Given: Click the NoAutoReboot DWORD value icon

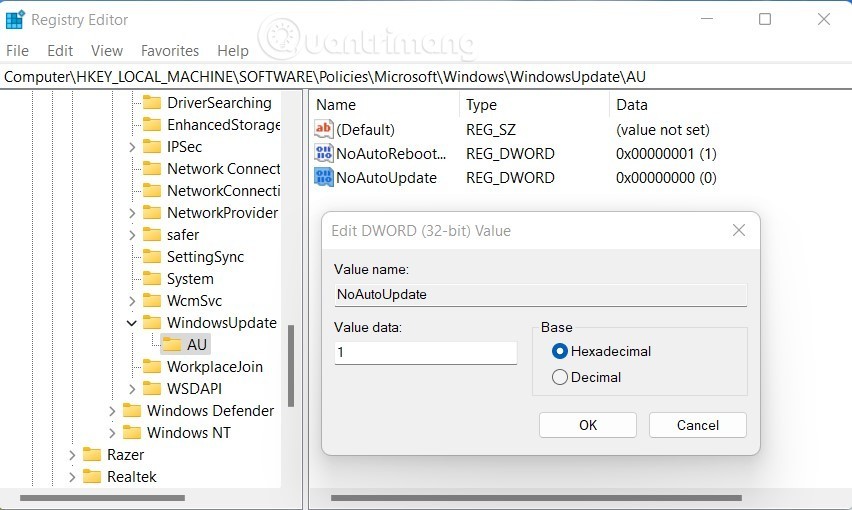Looking at the screenshot, I should [x=324, y=154].
